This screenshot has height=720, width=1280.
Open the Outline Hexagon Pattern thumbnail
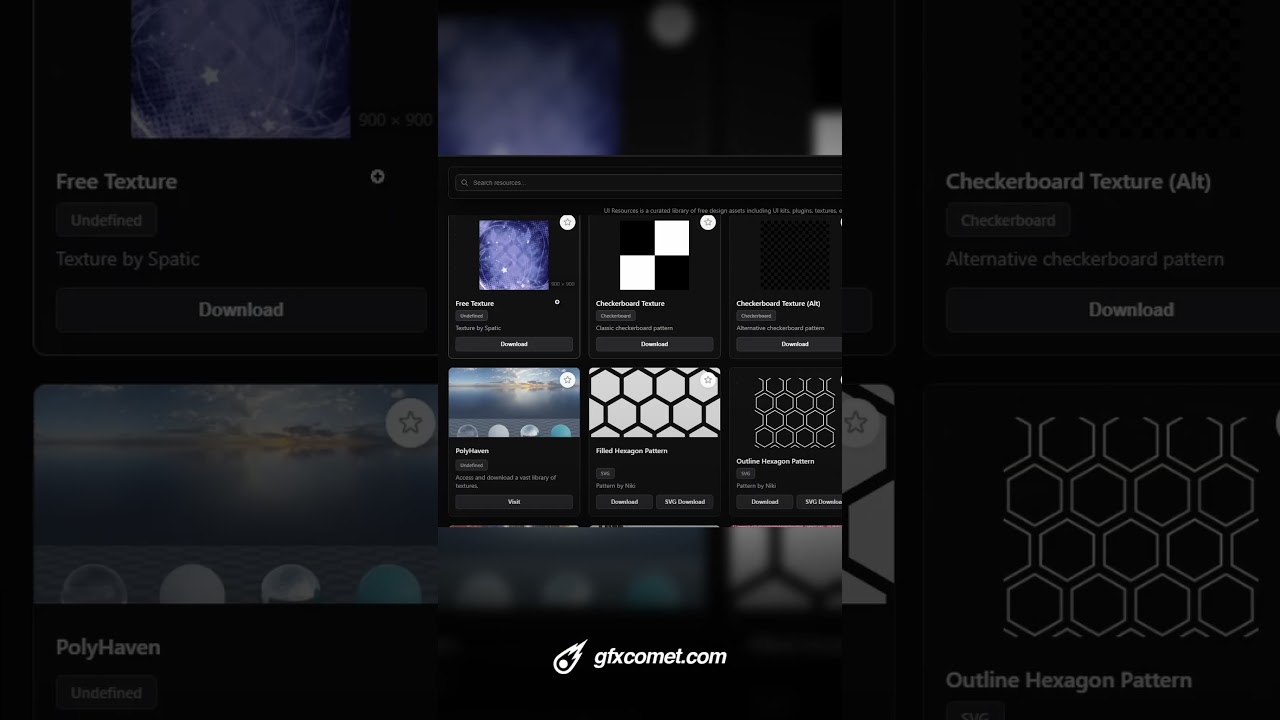[795, 412]
